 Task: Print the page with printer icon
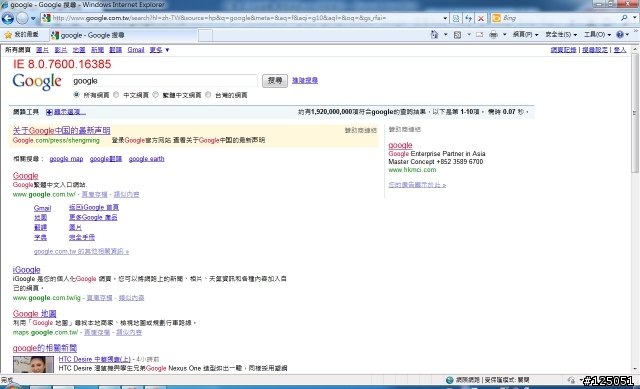click(493, 35)
